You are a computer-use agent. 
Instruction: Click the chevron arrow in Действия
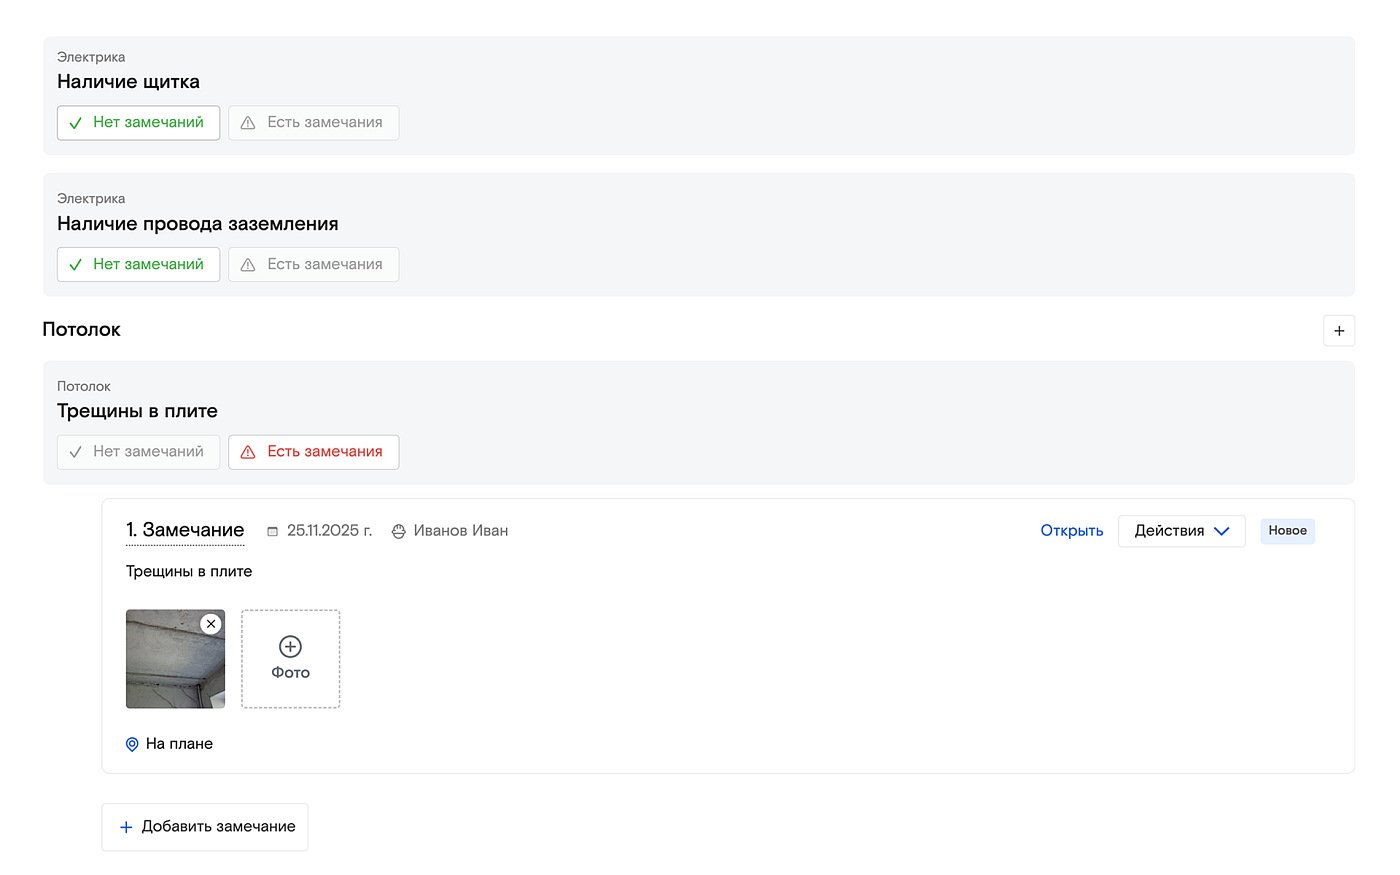tap(1221, 532)
